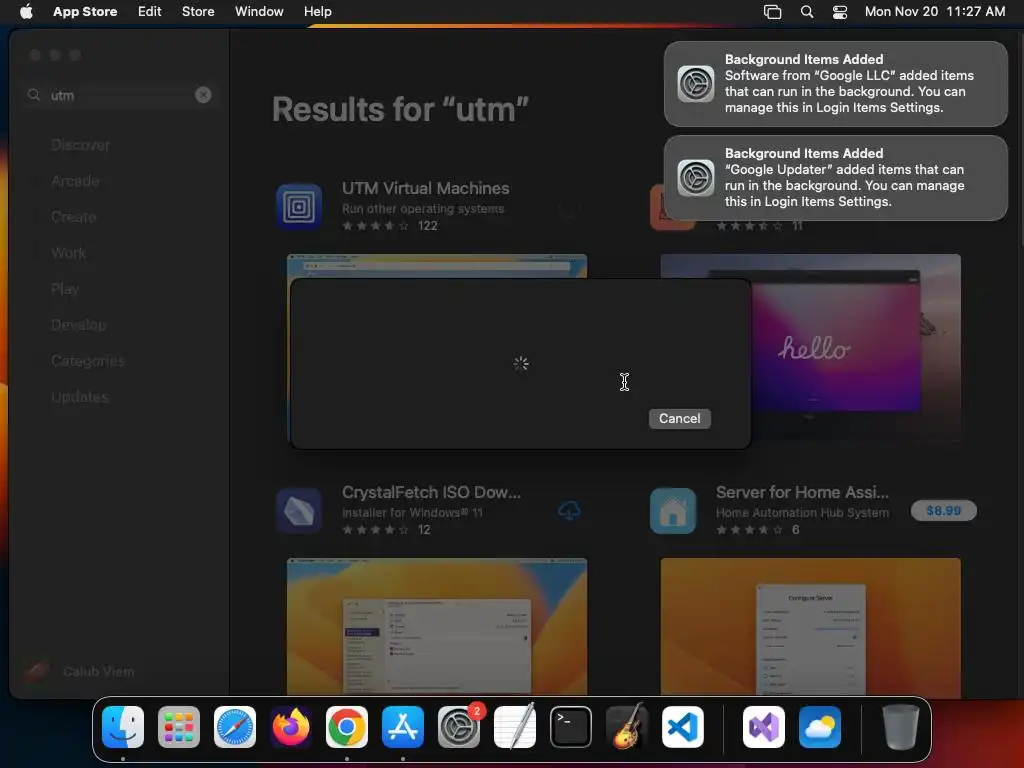Open Launchpad from the Dock
Viewport: 1024px width, 768px height.
coord(179,727)
